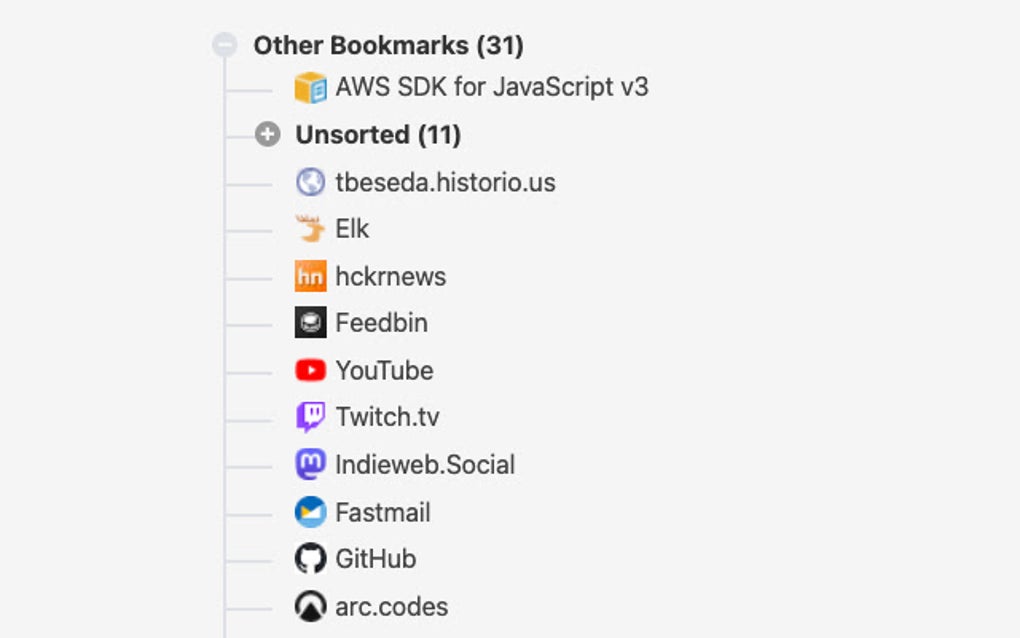
Task: Click the Fastmail envelope icon
Action: pos(311,511)
